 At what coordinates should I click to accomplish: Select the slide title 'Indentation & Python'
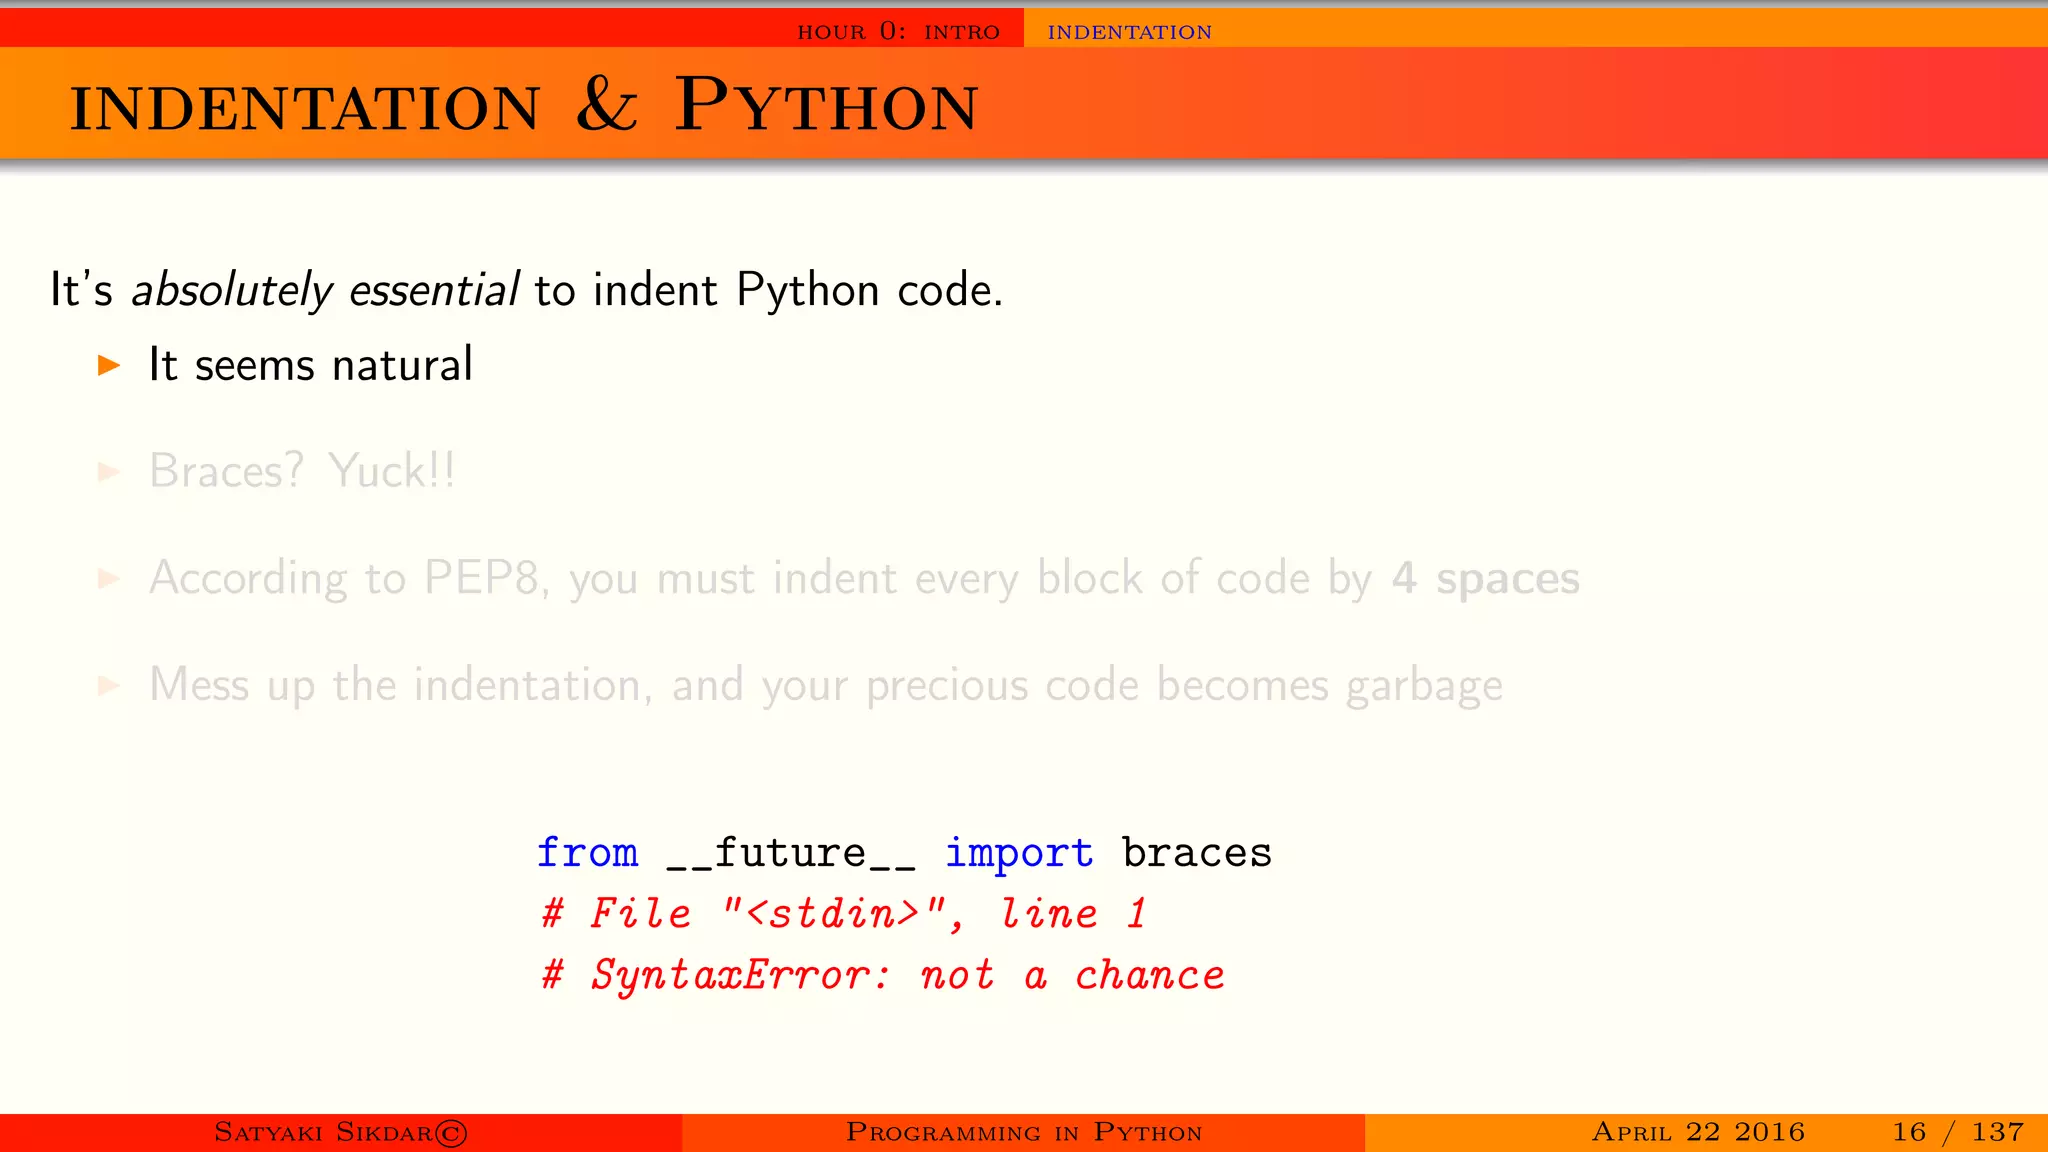[x=524, y=105]
